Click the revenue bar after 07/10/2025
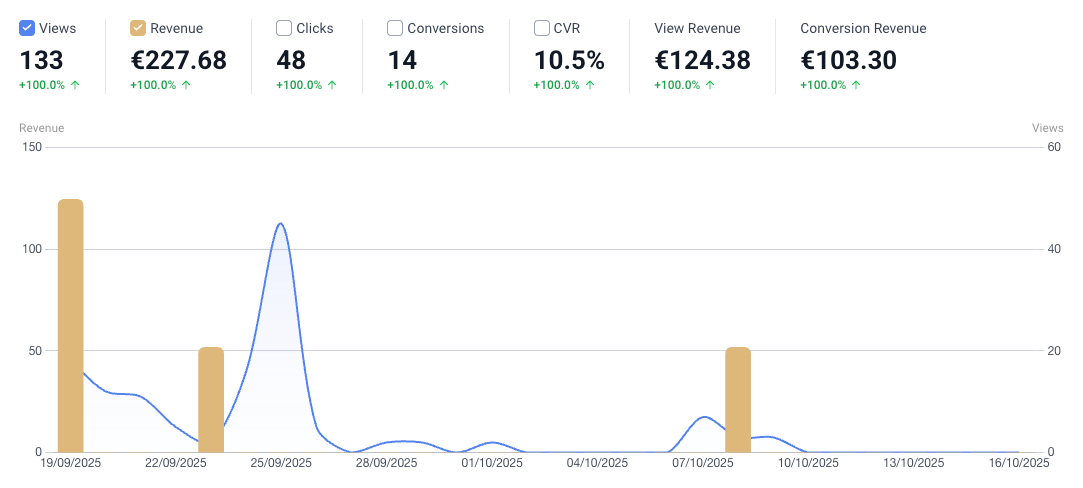 pos(738,400)
